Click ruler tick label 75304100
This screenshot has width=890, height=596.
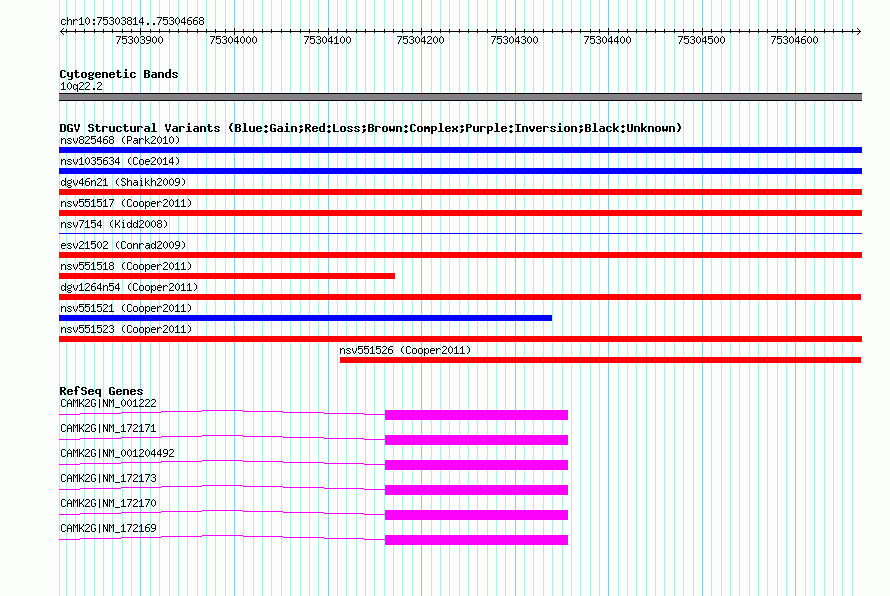pyautogui.click(x=328, y=40)
